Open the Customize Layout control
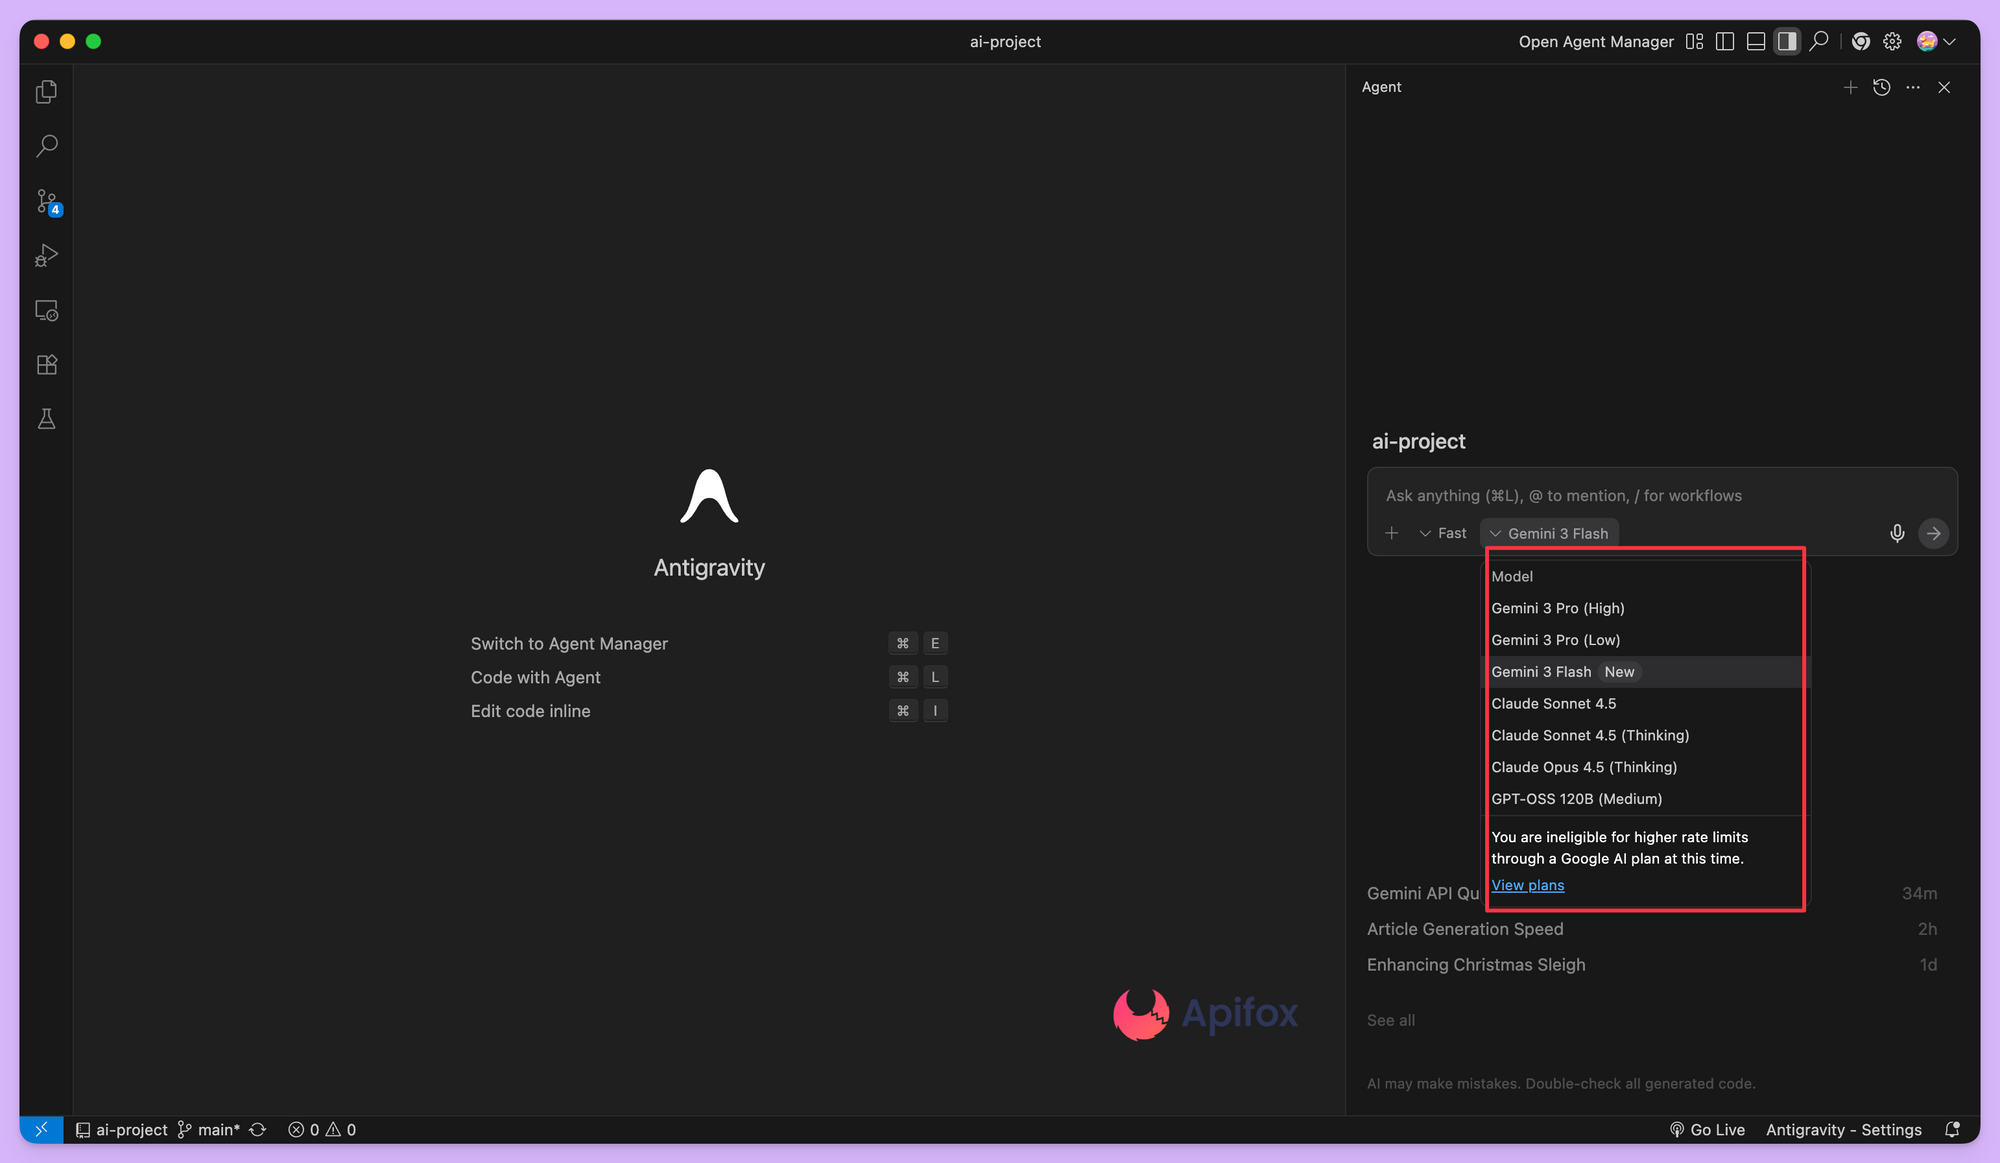Viewport: 2000px width, 1163px height. (1694, 41)
